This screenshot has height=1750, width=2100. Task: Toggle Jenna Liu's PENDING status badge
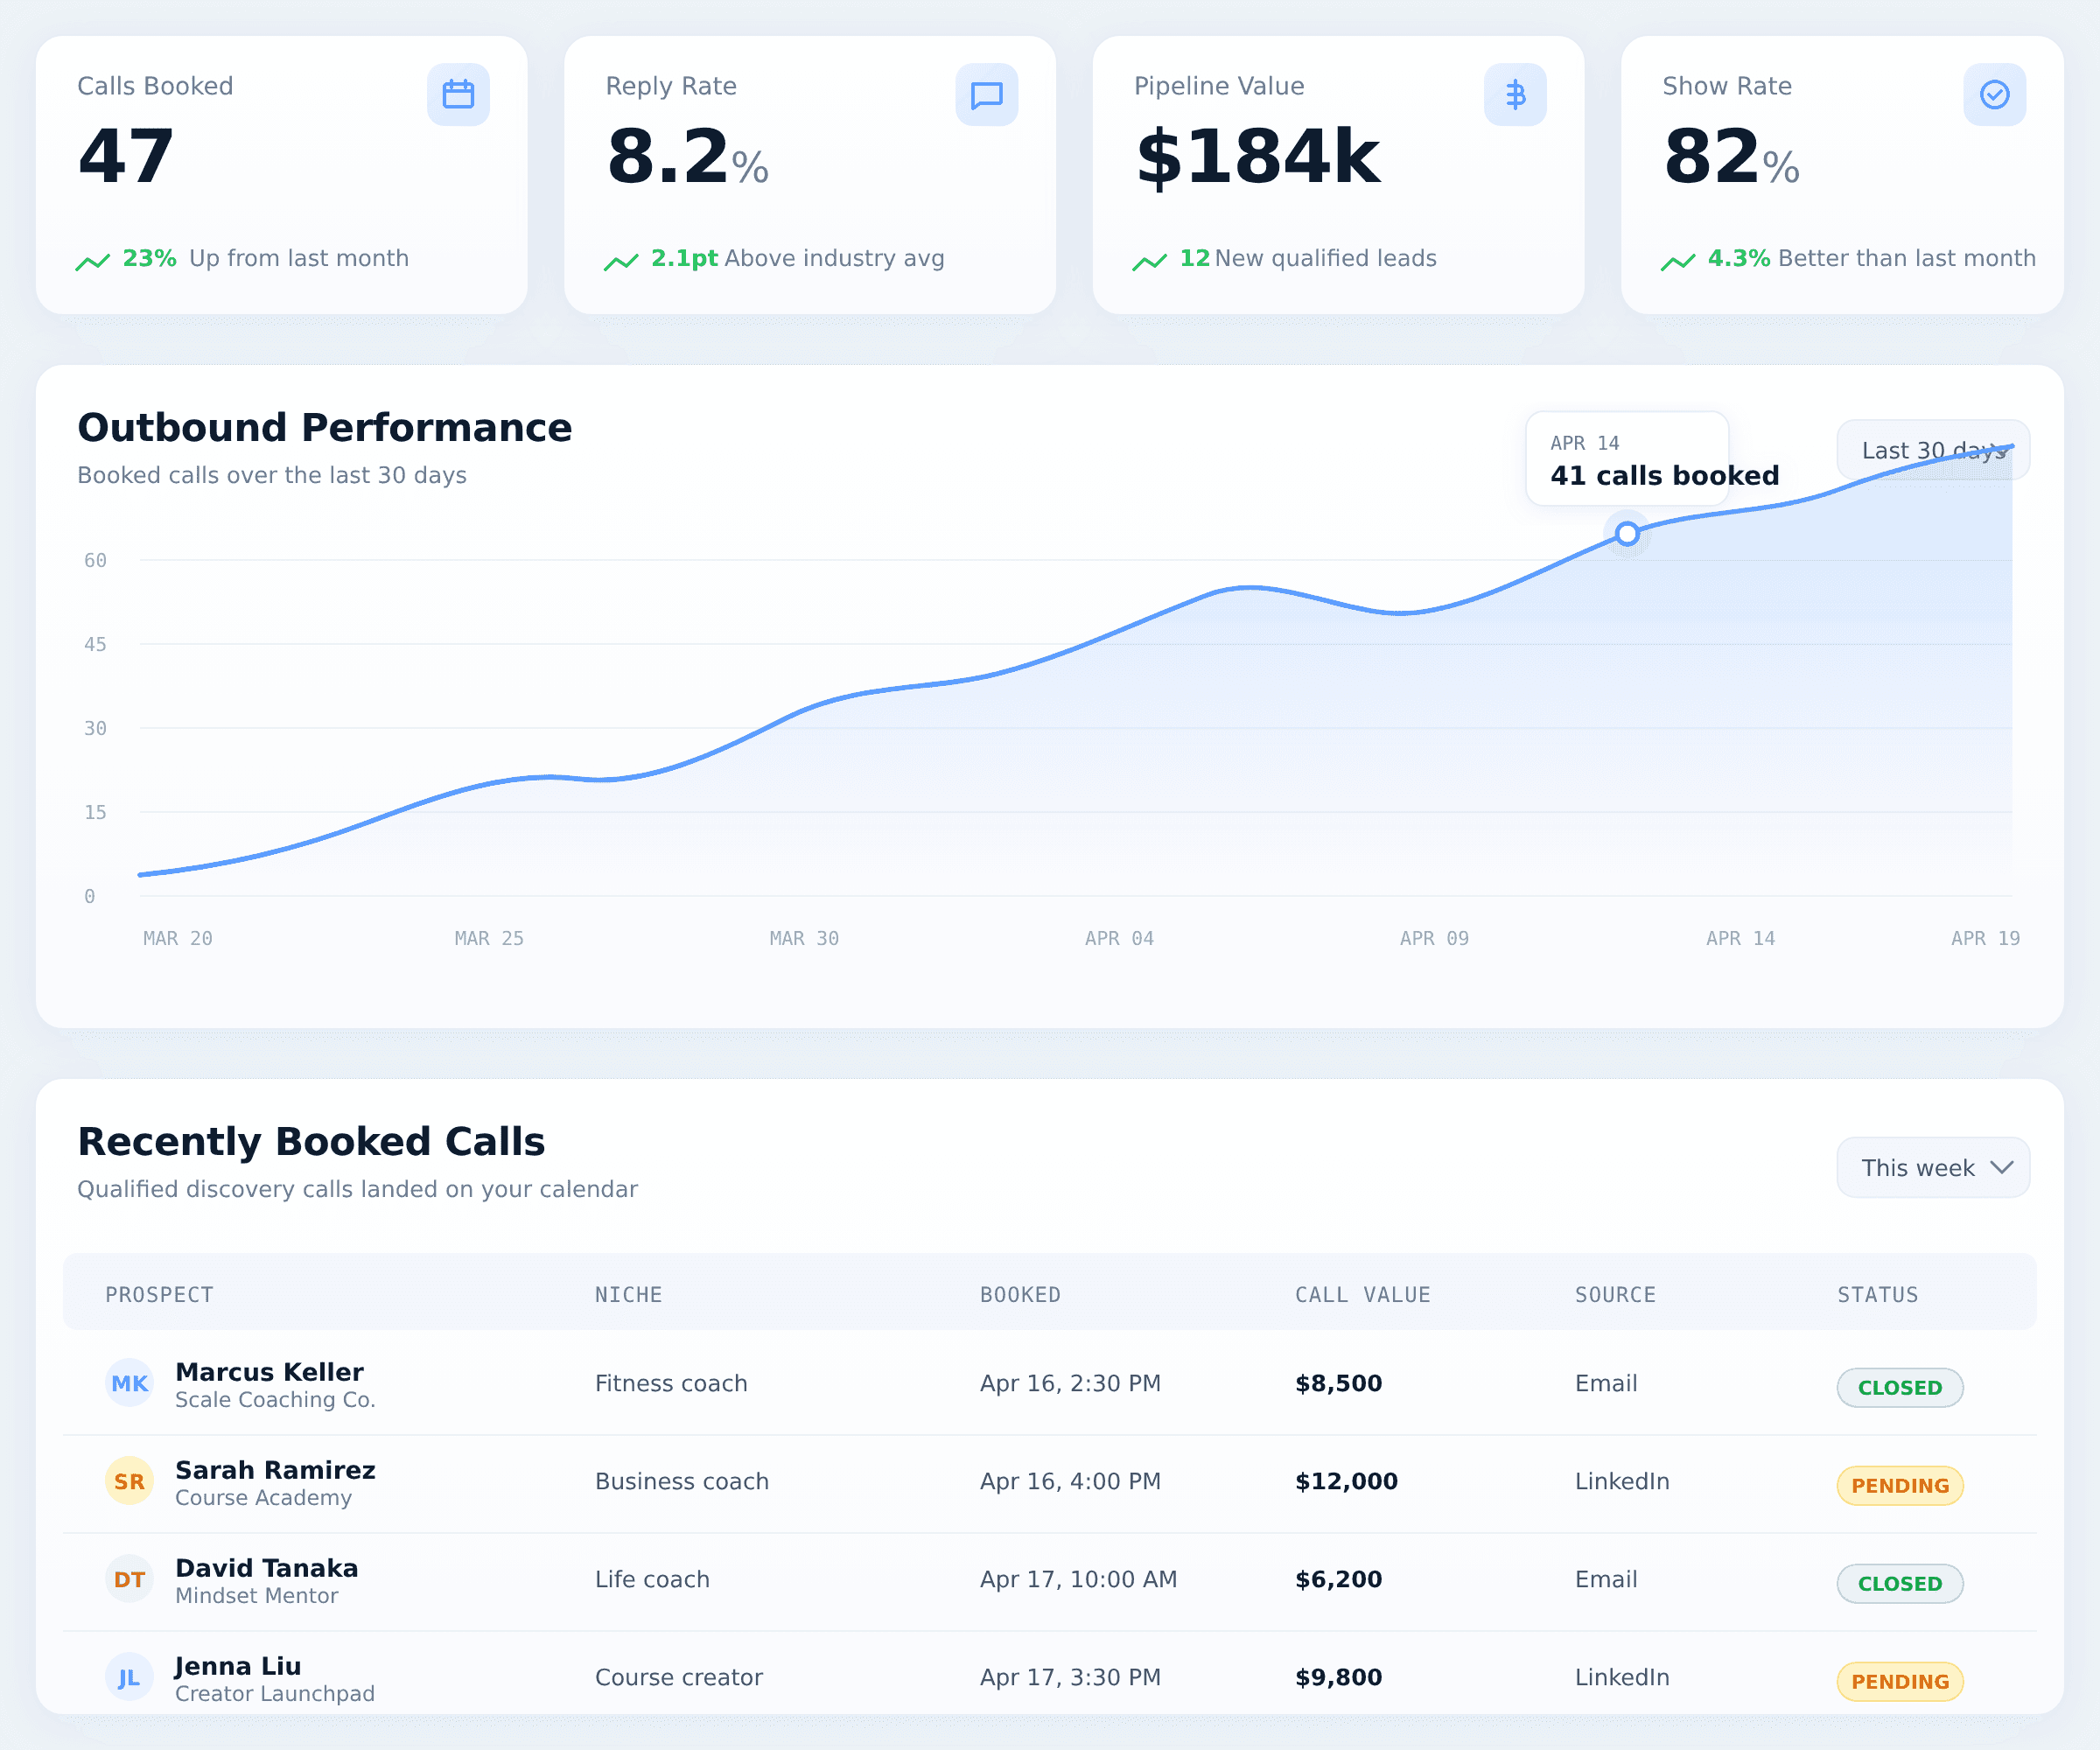[x=1899, y=1681]
